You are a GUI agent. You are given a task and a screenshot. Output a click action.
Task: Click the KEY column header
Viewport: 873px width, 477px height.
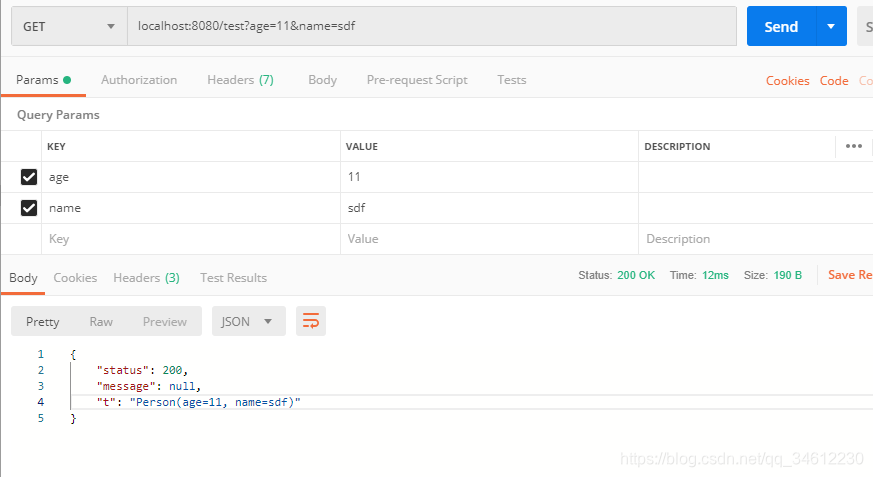point(56,146)
